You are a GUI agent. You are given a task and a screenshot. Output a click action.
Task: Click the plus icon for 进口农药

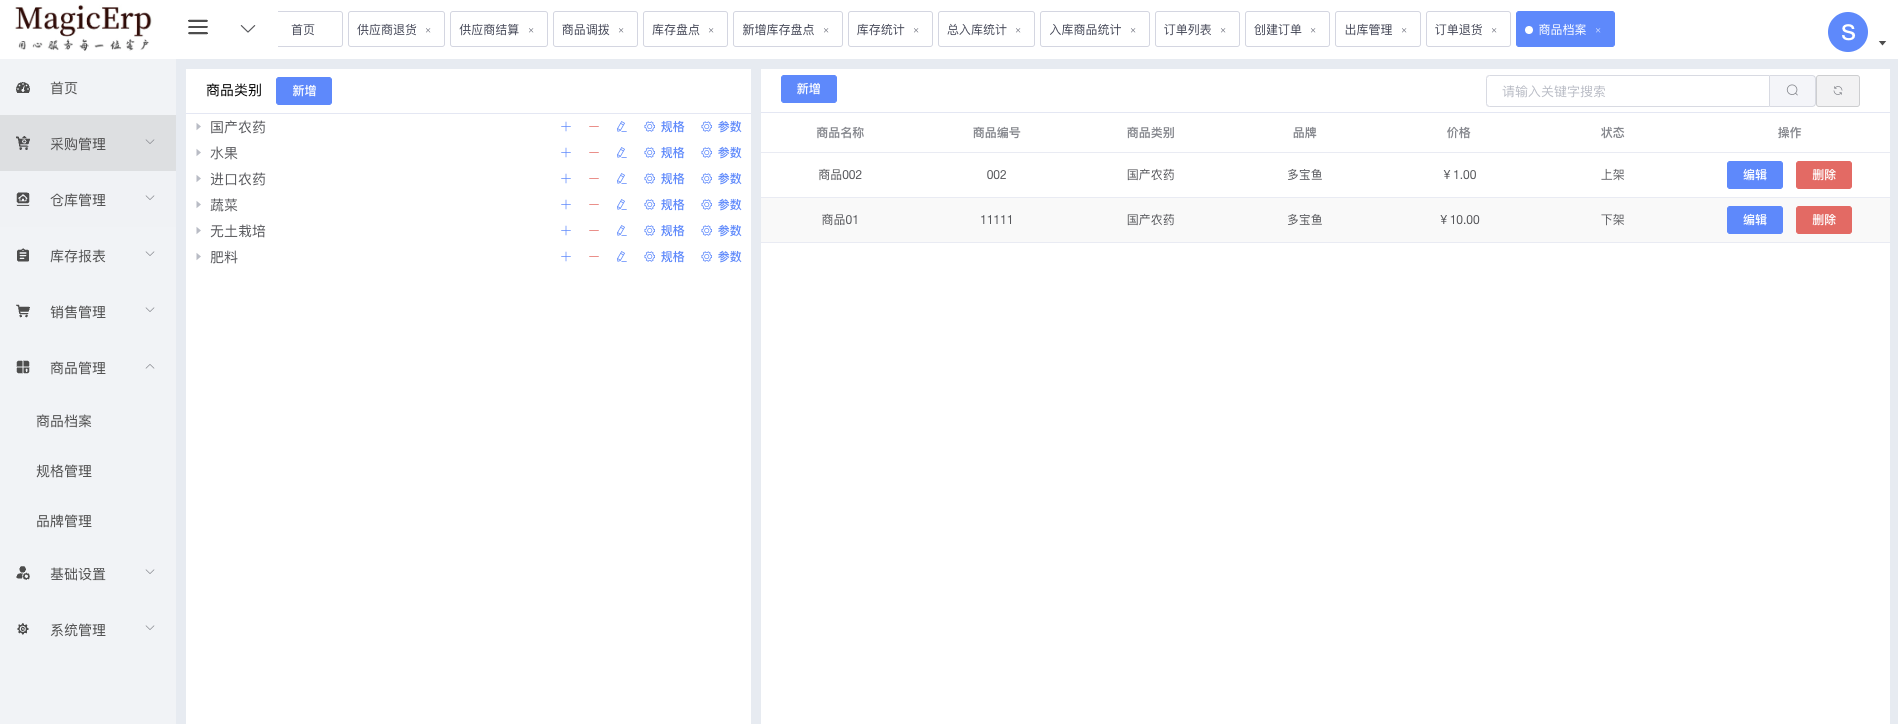(566, 179)
